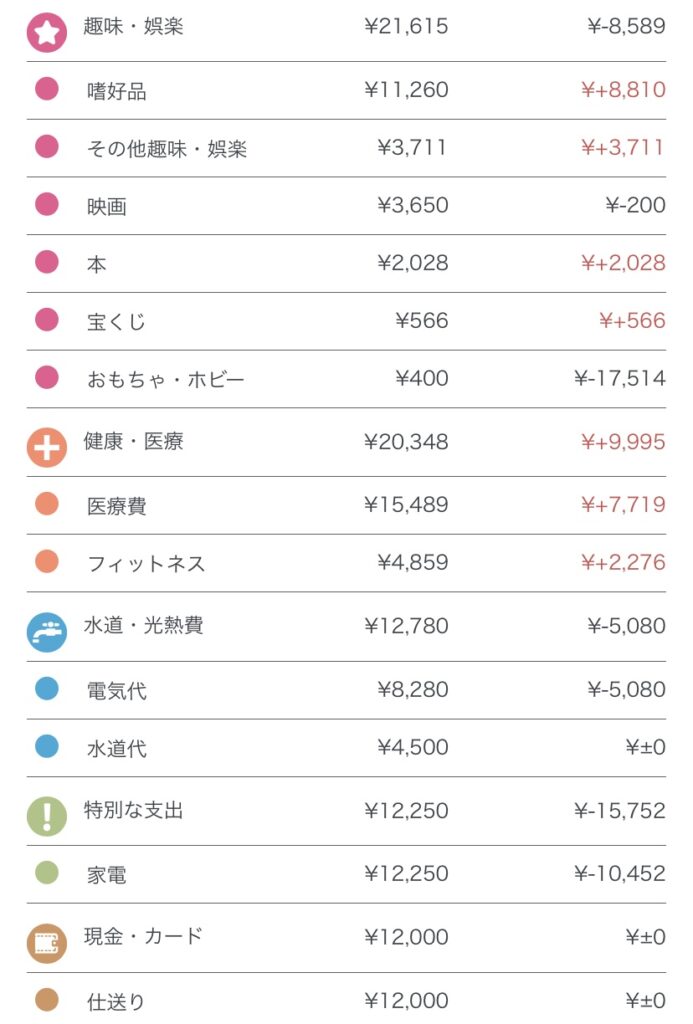Screen dimensions: 693x1024
Task: Open the 宝くじ subcategory
Action: tap(116, 322)
